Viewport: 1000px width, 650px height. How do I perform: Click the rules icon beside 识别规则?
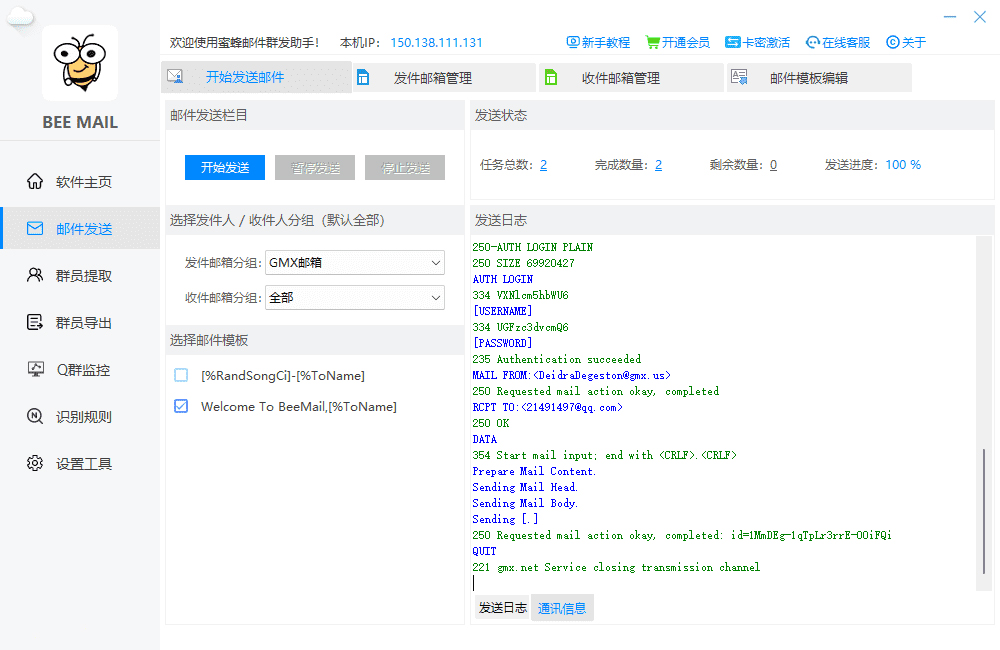pyautogui.click(x=35, y=416)
